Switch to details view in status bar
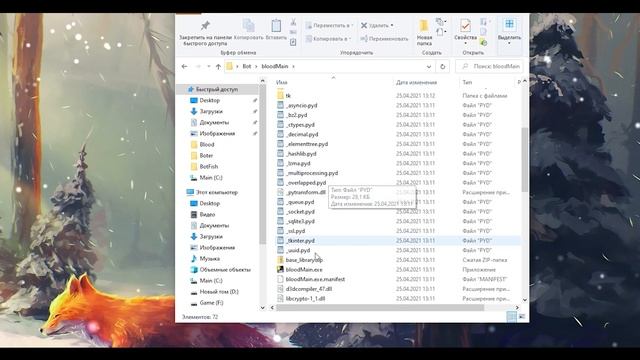The width and height of the screenshot is (640, 360). pyautogui.click(x=511, y=316)
